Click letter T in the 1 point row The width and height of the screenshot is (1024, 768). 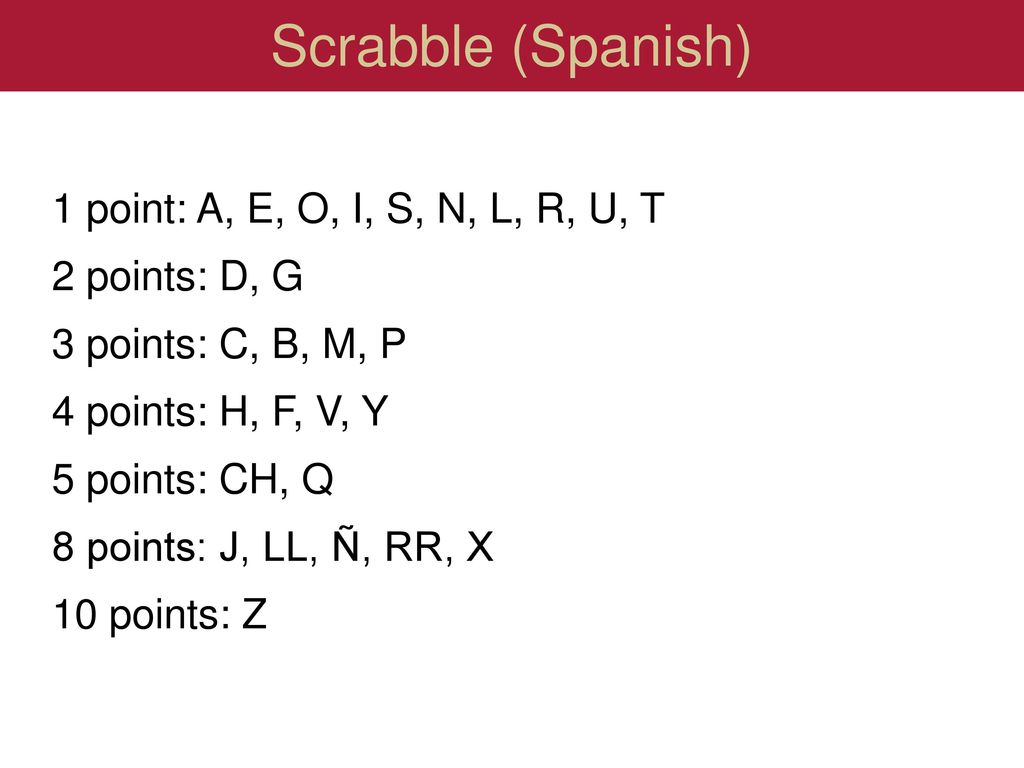point(652,209)
